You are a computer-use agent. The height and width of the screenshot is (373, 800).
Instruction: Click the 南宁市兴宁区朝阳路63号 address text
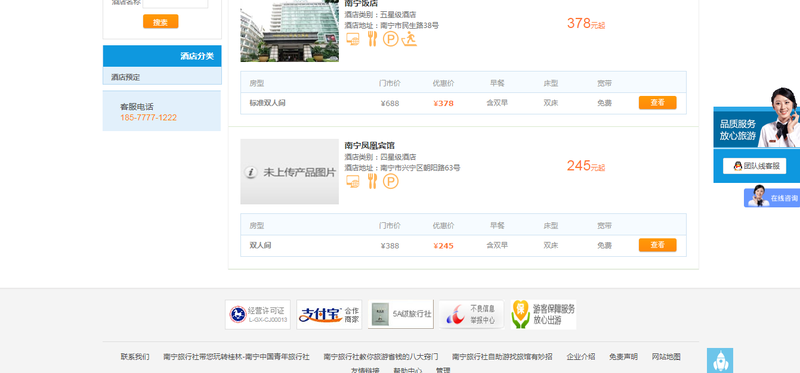[420, 167]
